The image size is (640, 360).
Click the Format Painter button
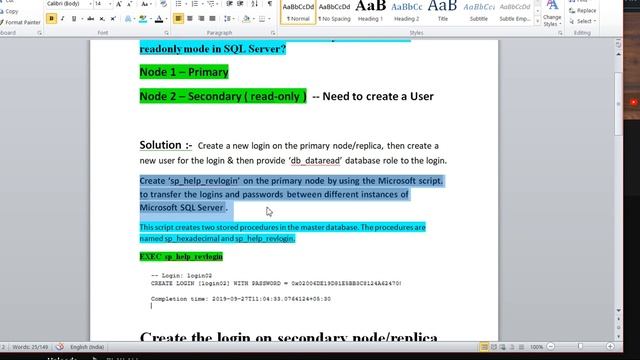20,22
